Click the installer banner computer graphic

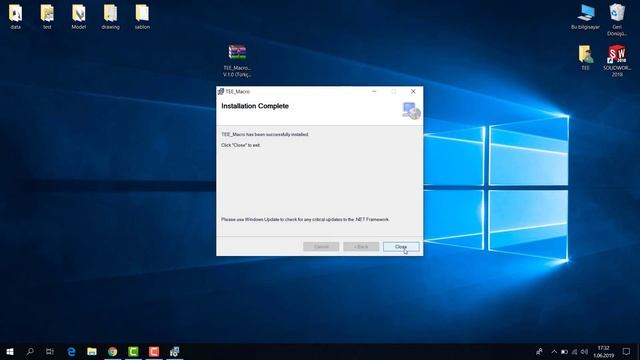click(411, 111)
